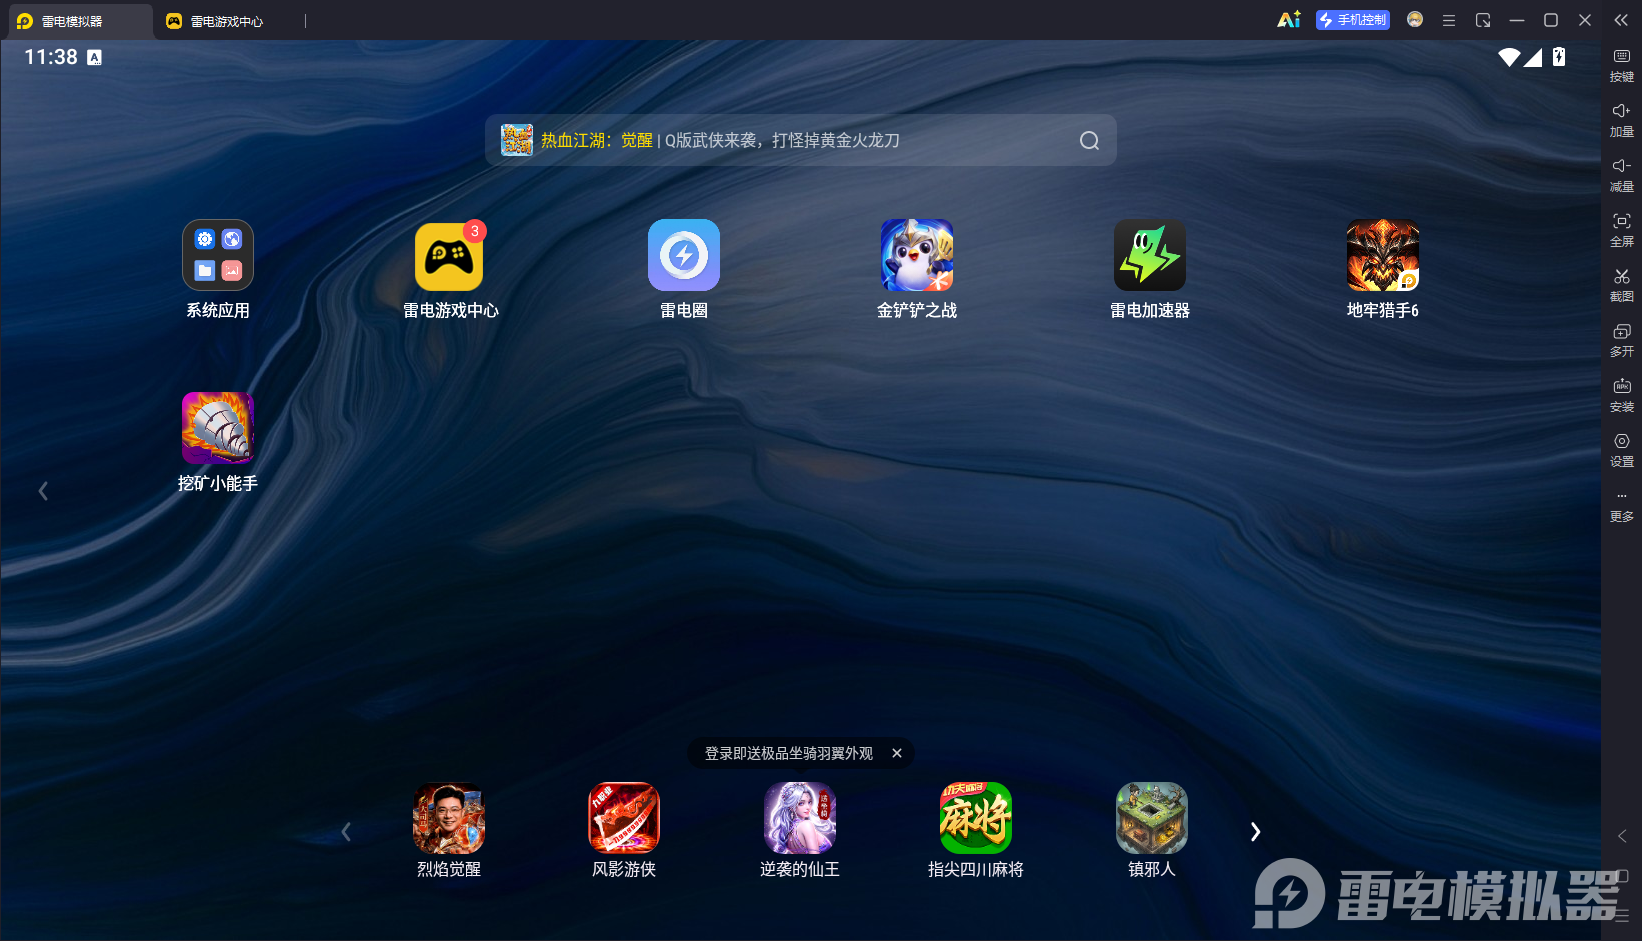Open 挖矿小能手 game
1642x941 pixels.
218,428
